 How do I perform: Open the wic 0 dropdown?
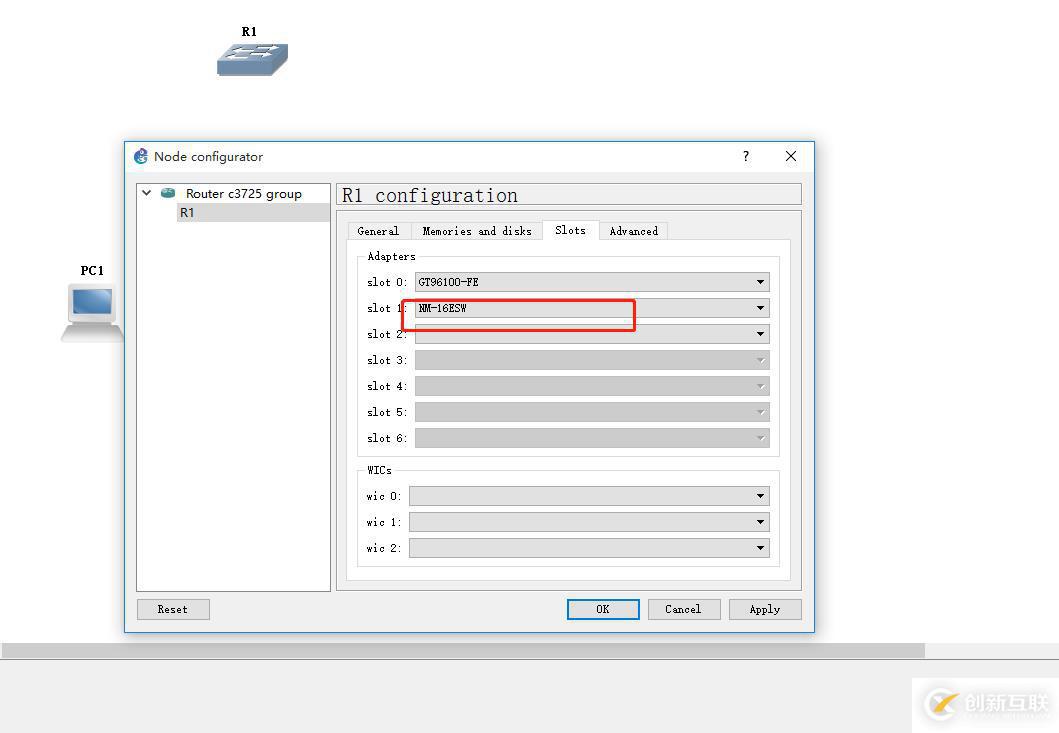coord(589,496)
